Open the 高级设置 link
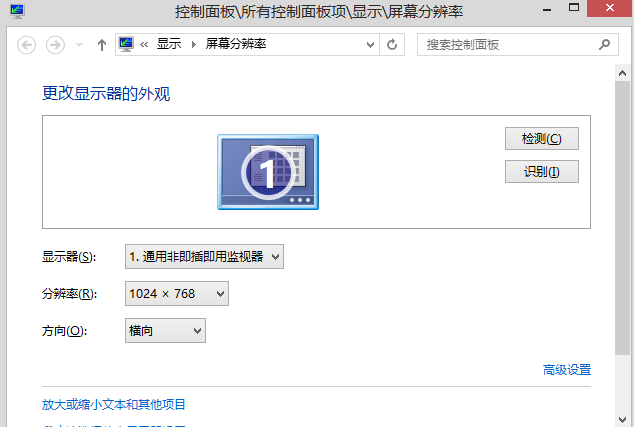The image size is (634, 427). pos(566,370)
